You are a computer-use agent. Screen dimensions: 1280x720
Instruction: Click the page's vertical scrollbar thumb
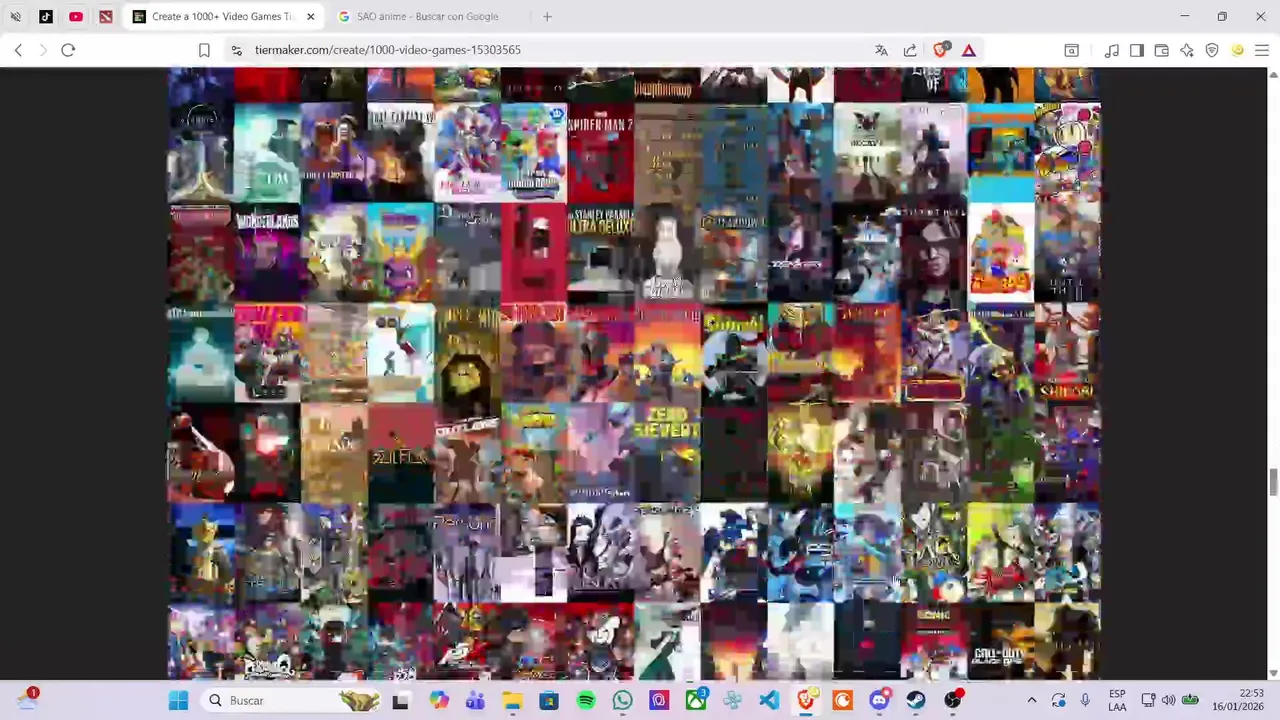click(x=1273, y=481)
